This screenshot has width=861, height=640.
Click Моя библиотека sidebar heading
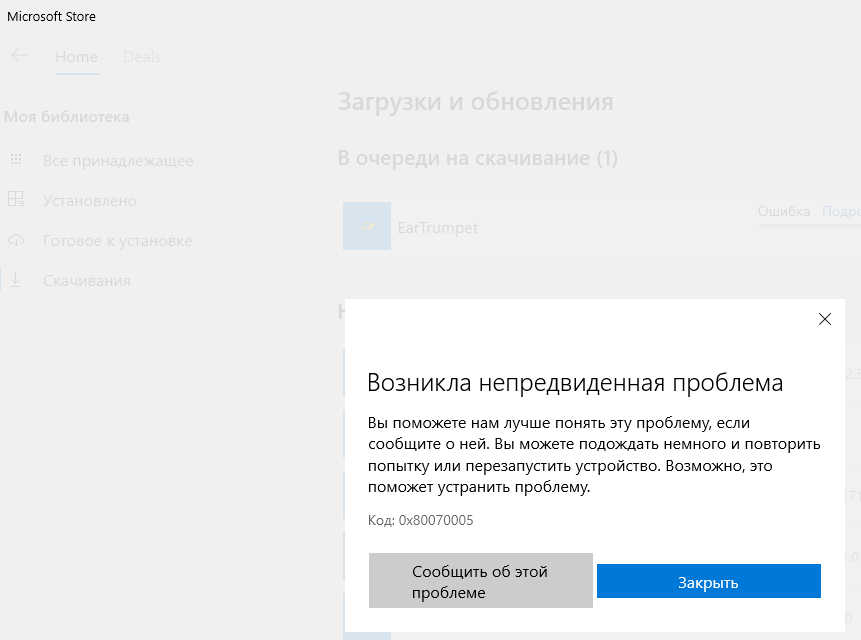point(66,117)
